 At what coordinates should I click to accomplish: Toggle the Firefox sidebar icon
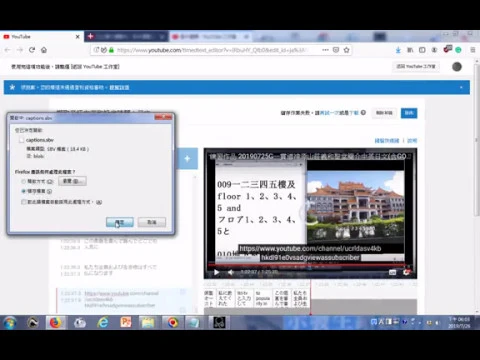pyautogui.click(x=422, y=50)
